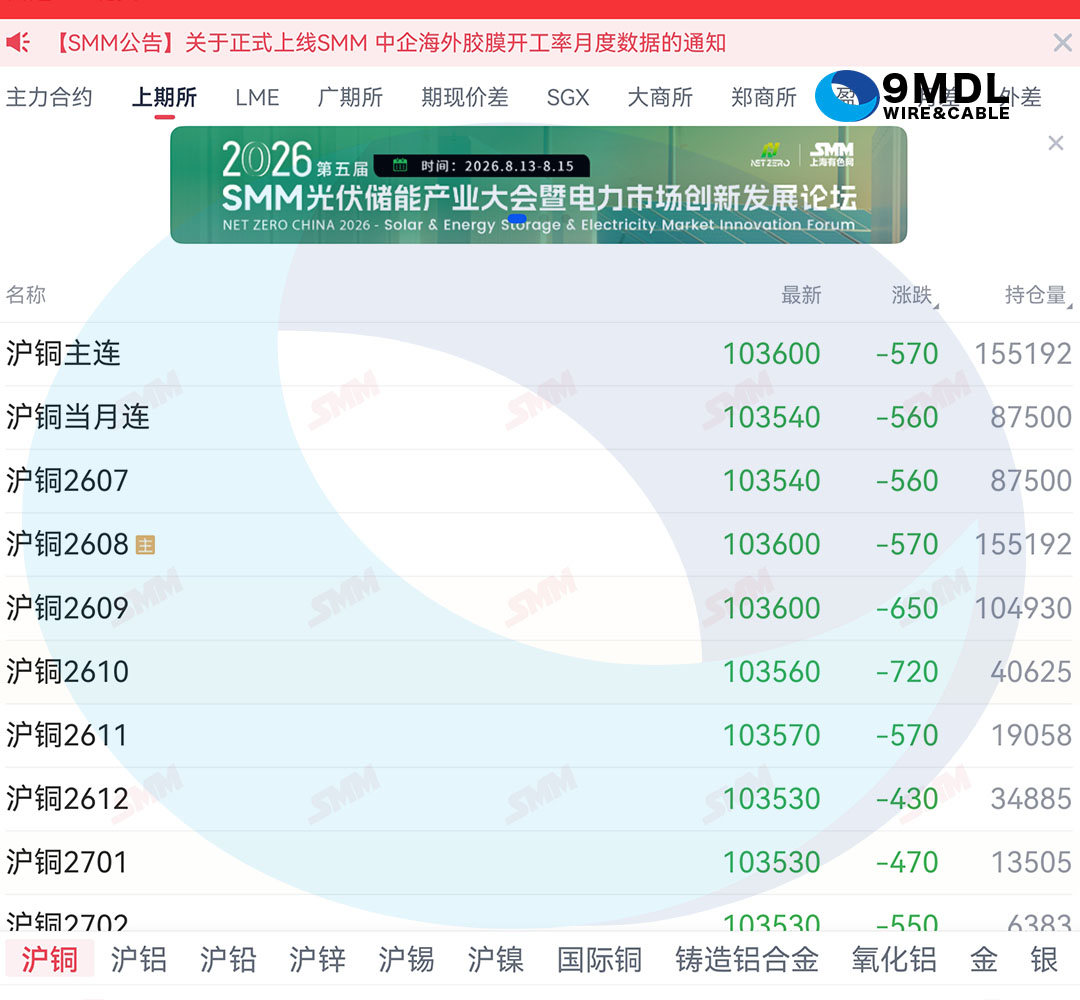Switch to the 沪铅 category
This screenshot has height=1000, width=1080.
click(x=228, y=959)
